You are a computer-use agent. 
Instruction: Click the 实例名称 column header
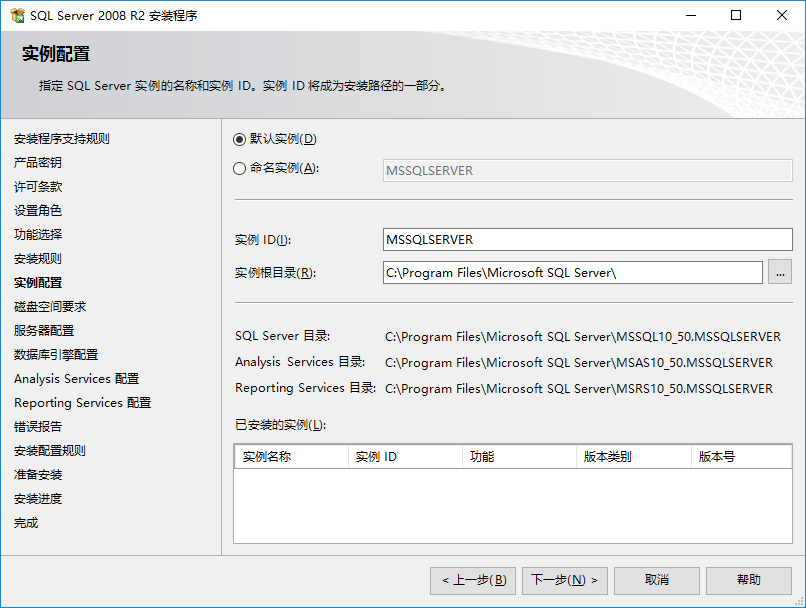[x=291, y=456]
